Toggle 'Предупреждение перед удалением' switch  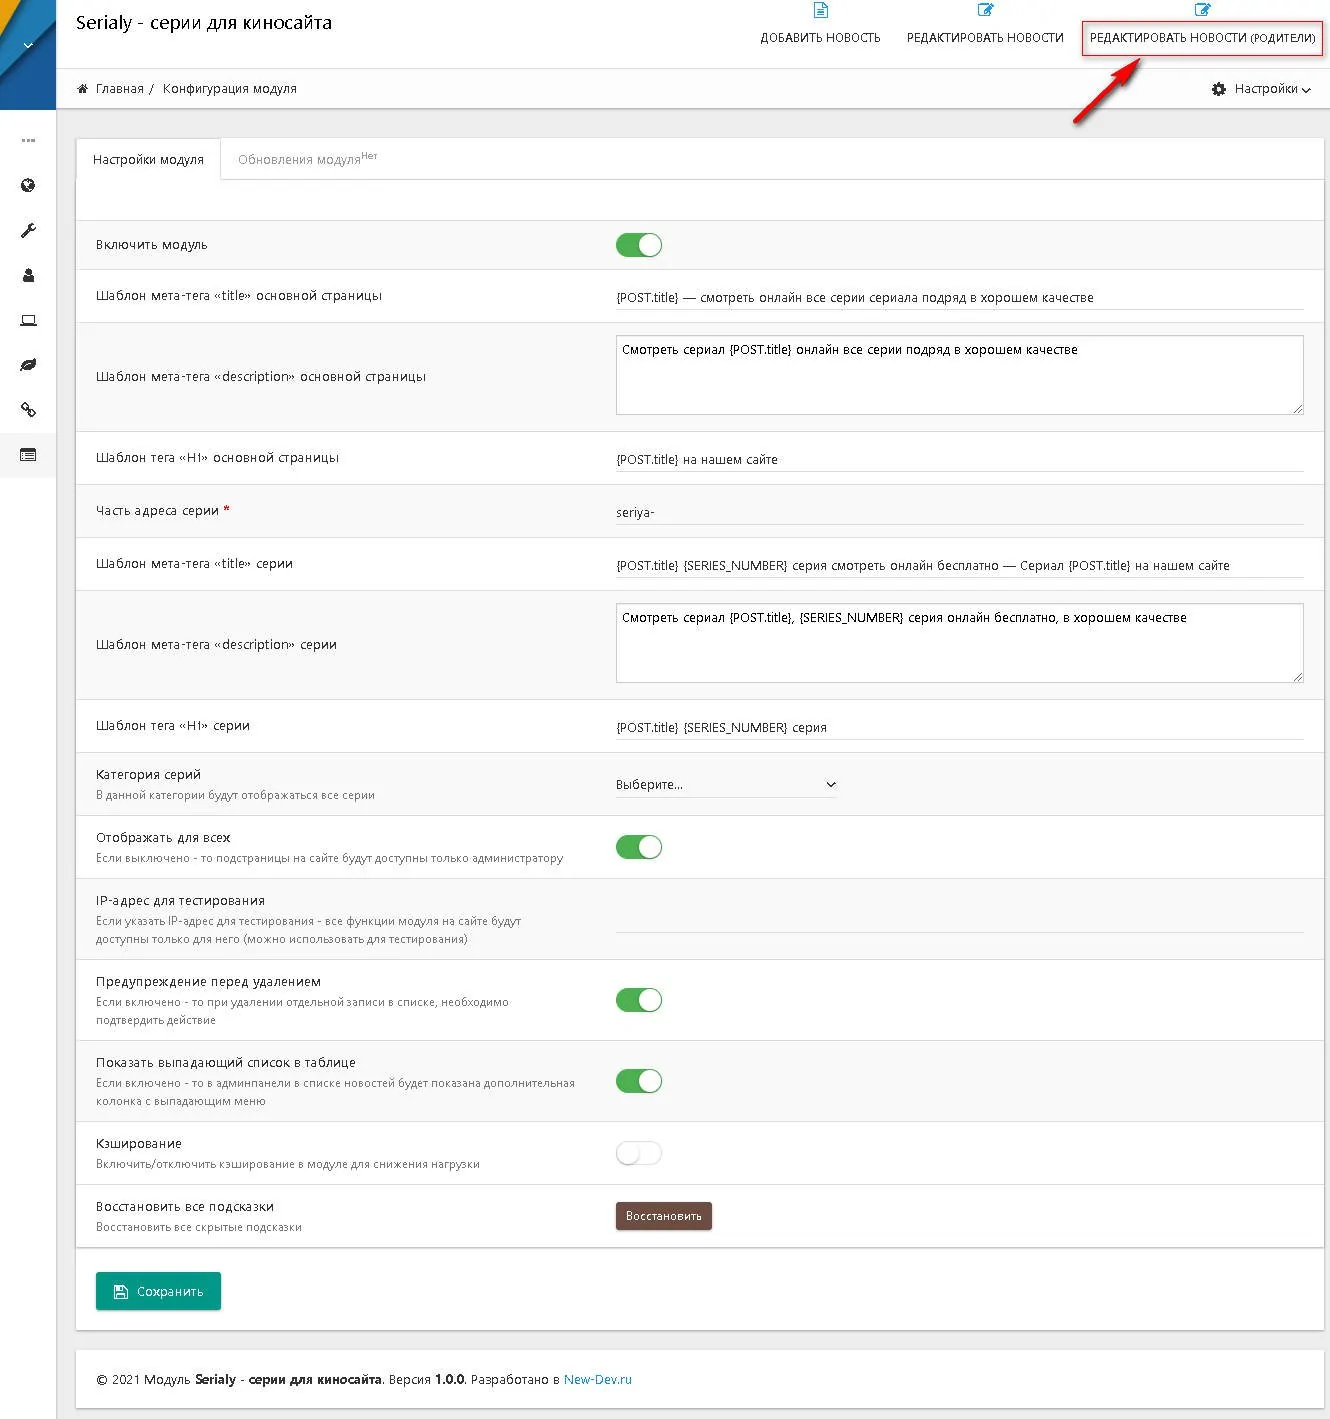point(639,1000)
